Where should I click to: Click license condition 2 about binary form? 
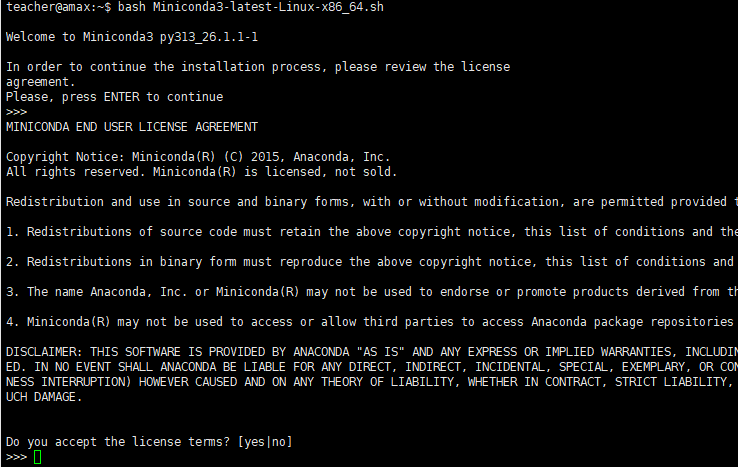tap(370, 262)
